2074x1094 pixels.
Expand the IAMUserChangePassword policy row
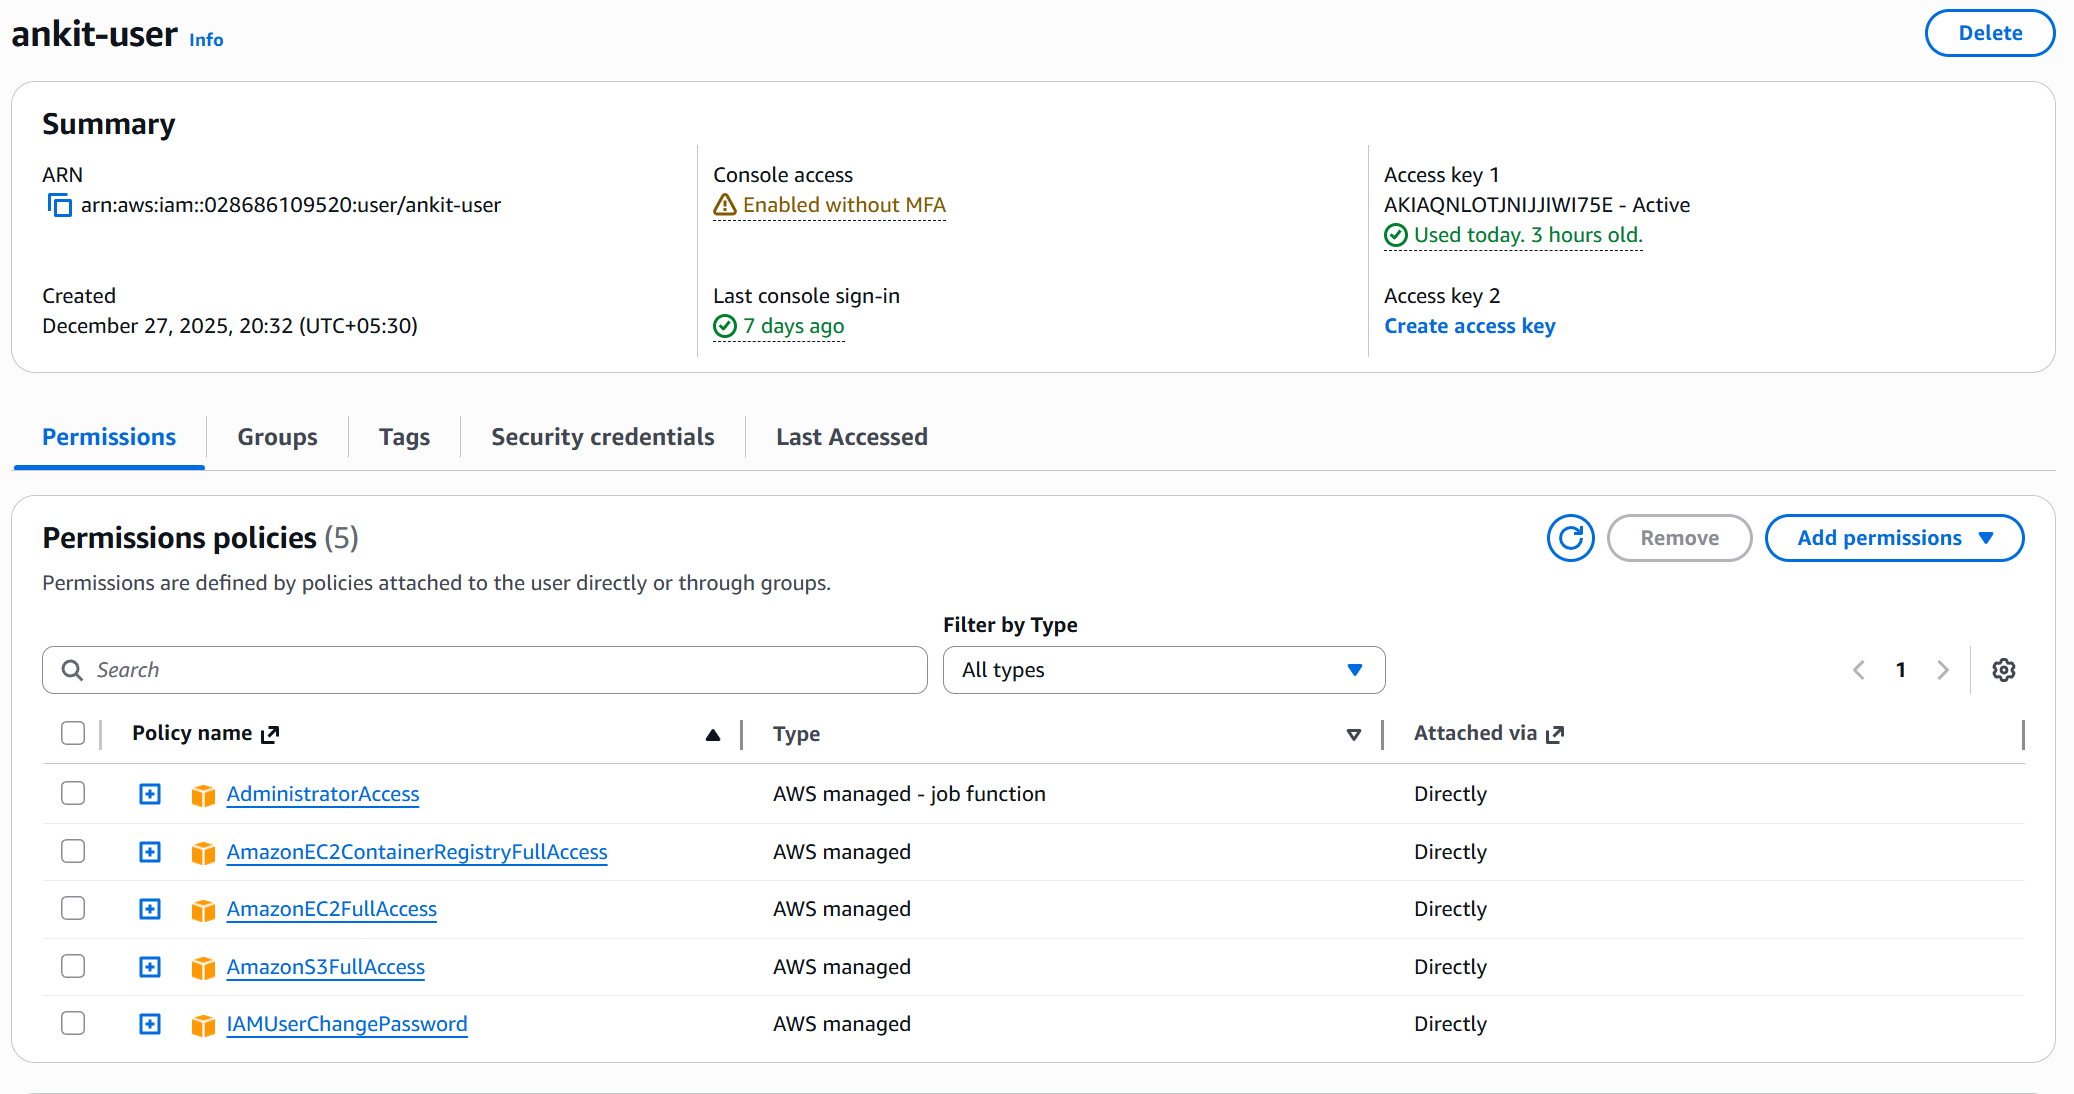[x=150, y=1024]
